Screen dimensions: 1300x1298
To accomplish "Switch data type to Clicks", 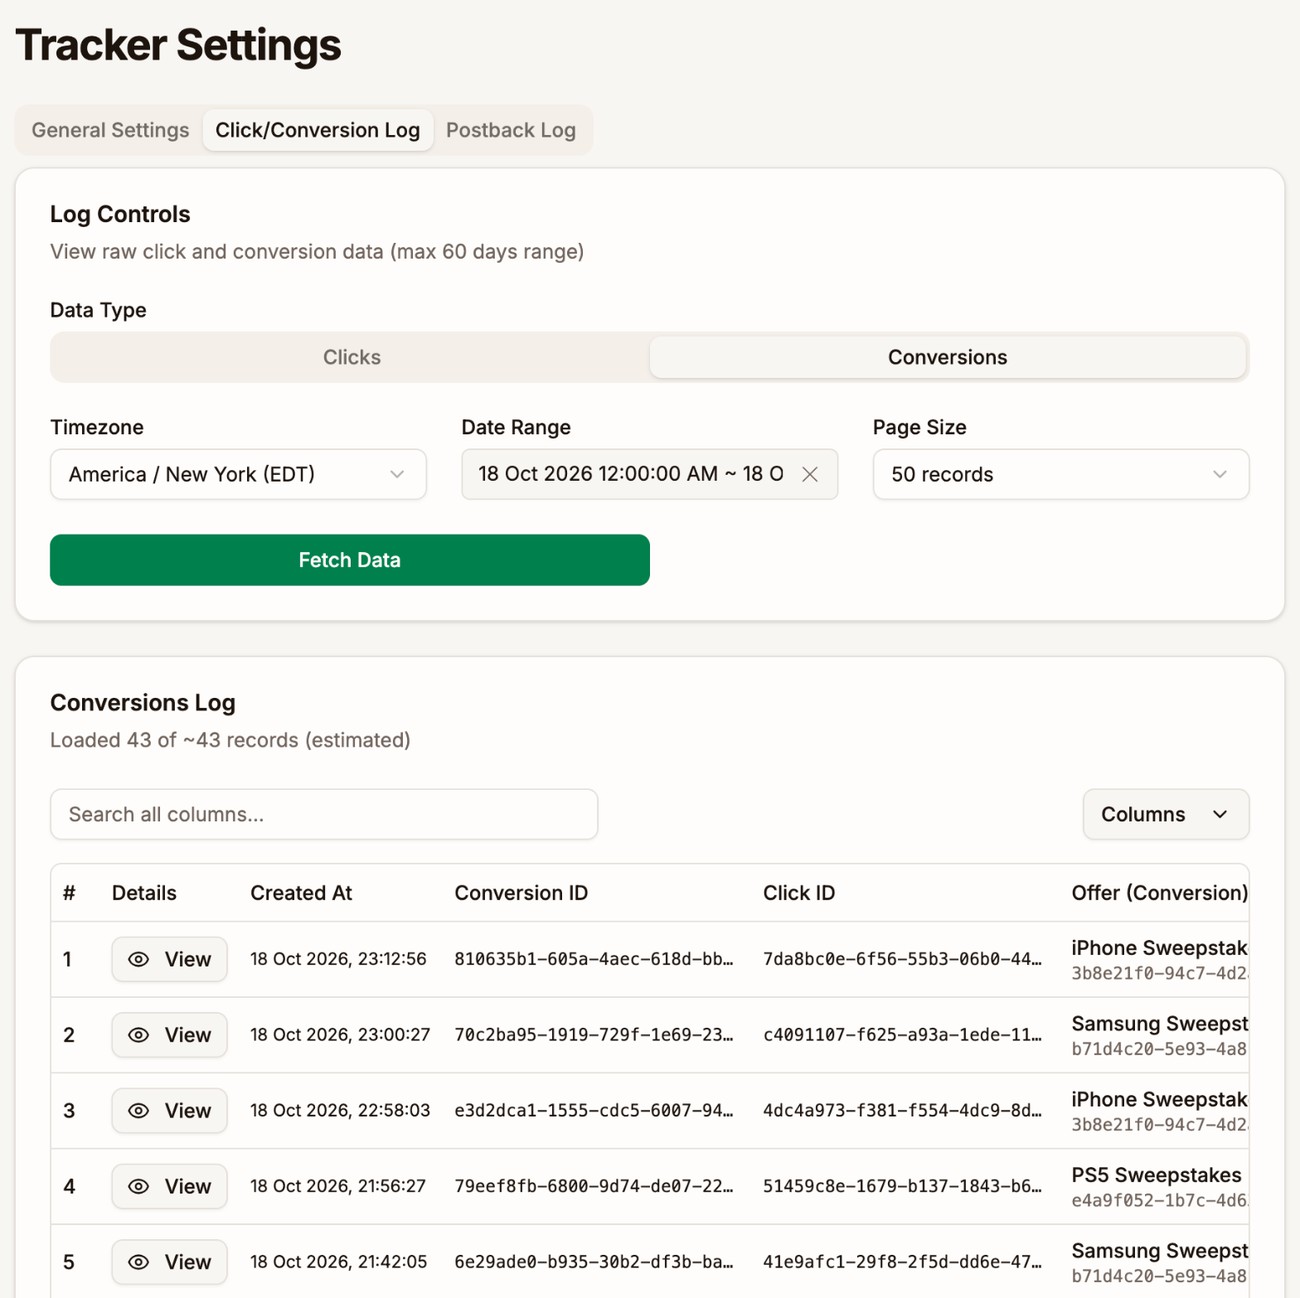I will [351, 357].
